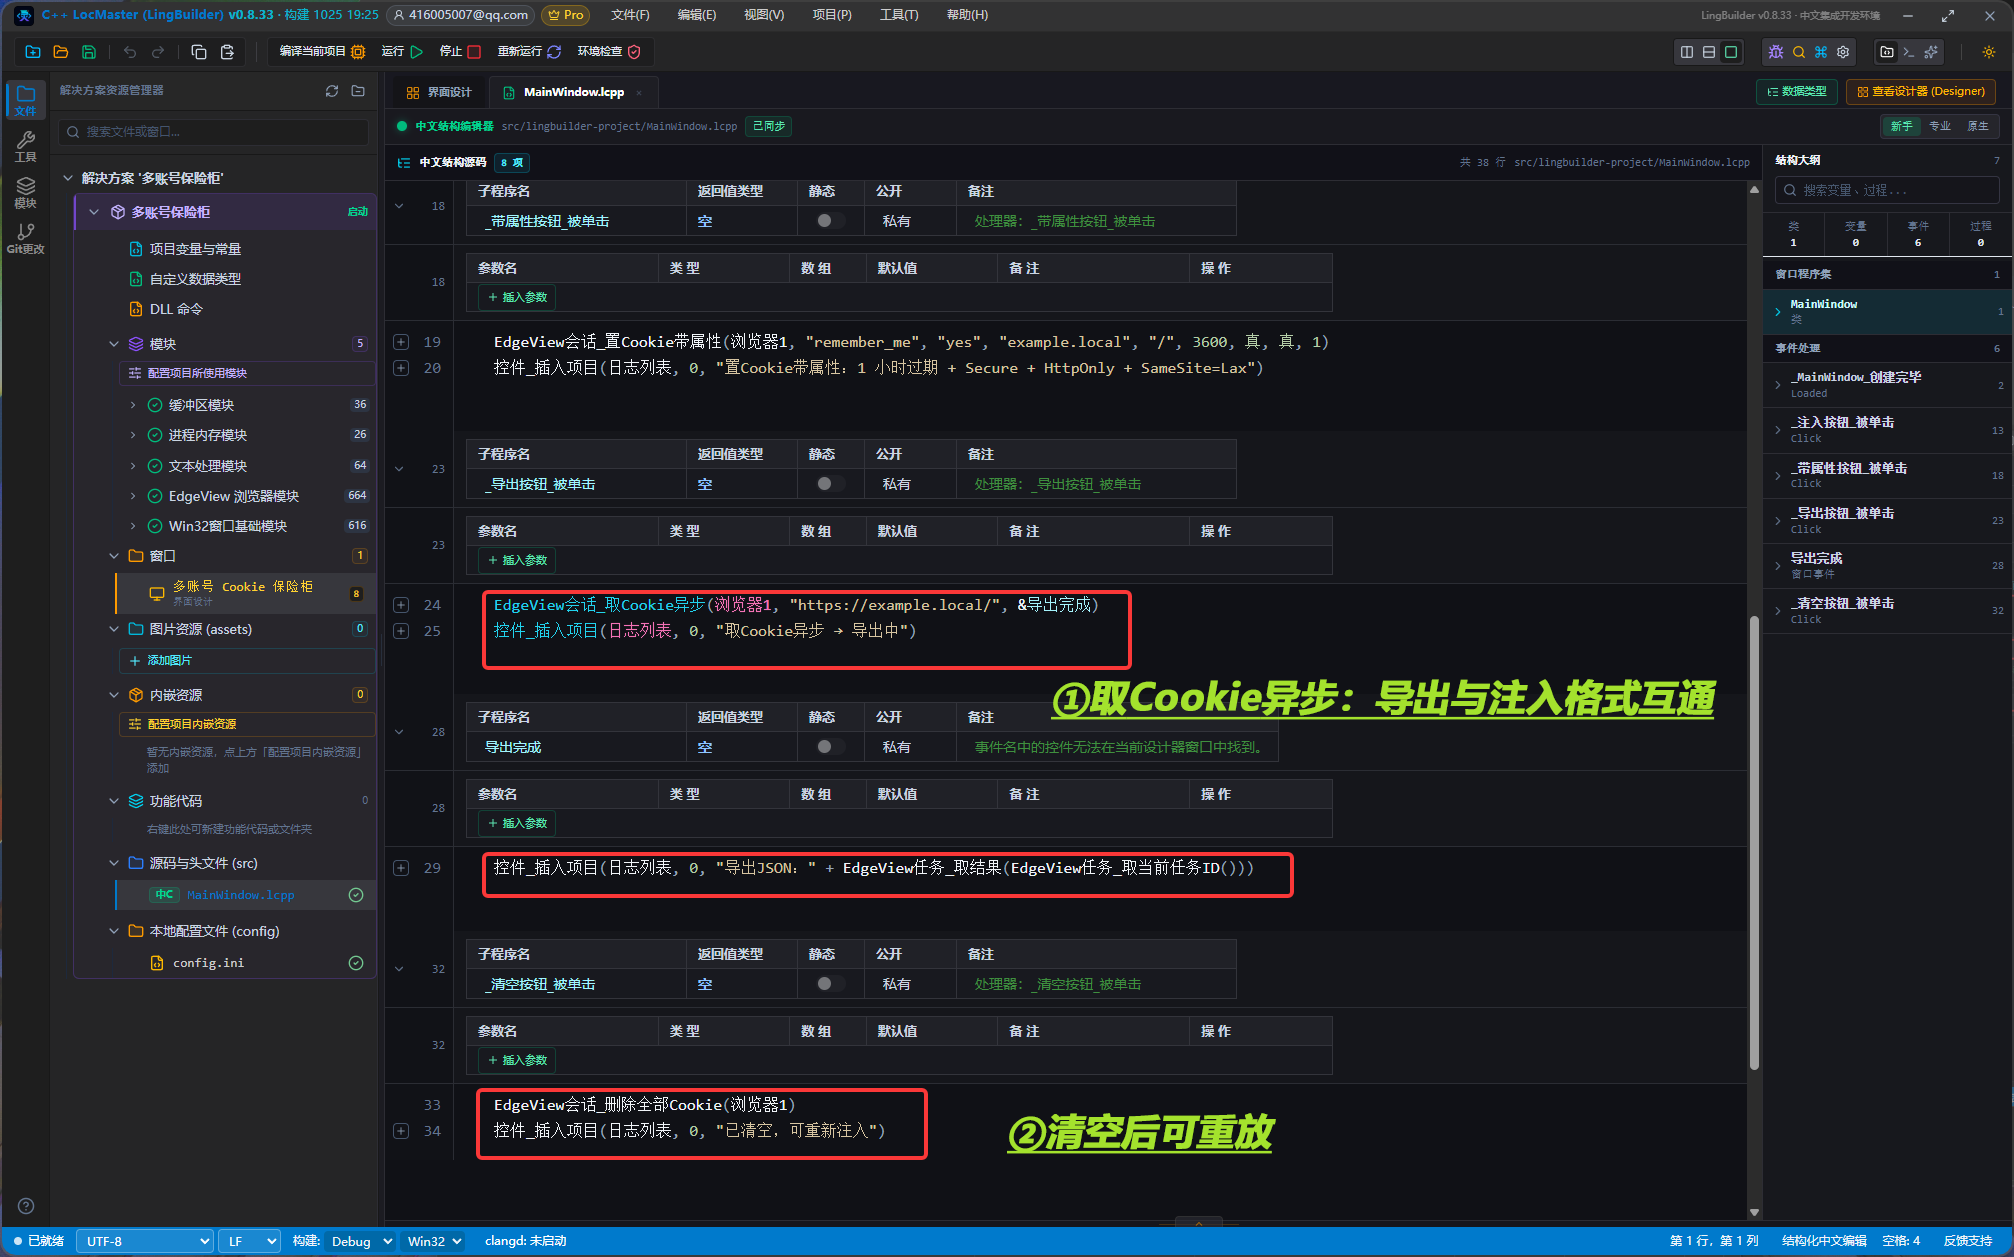
Task: Click the green save icon
Action: pos(89,52)
